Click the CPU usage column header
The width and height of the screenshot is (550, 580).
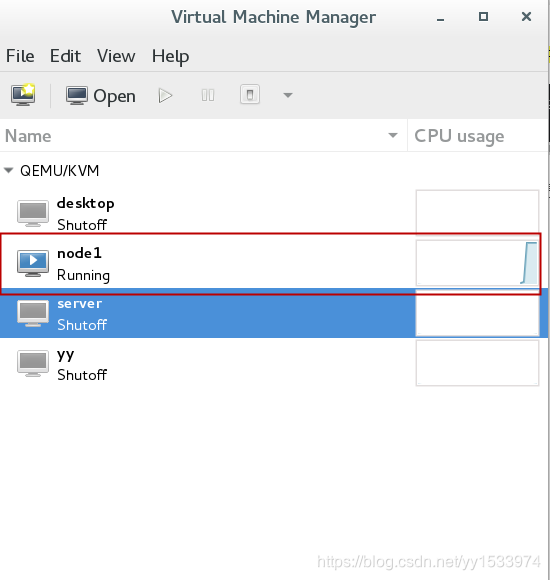click(478, 136)
